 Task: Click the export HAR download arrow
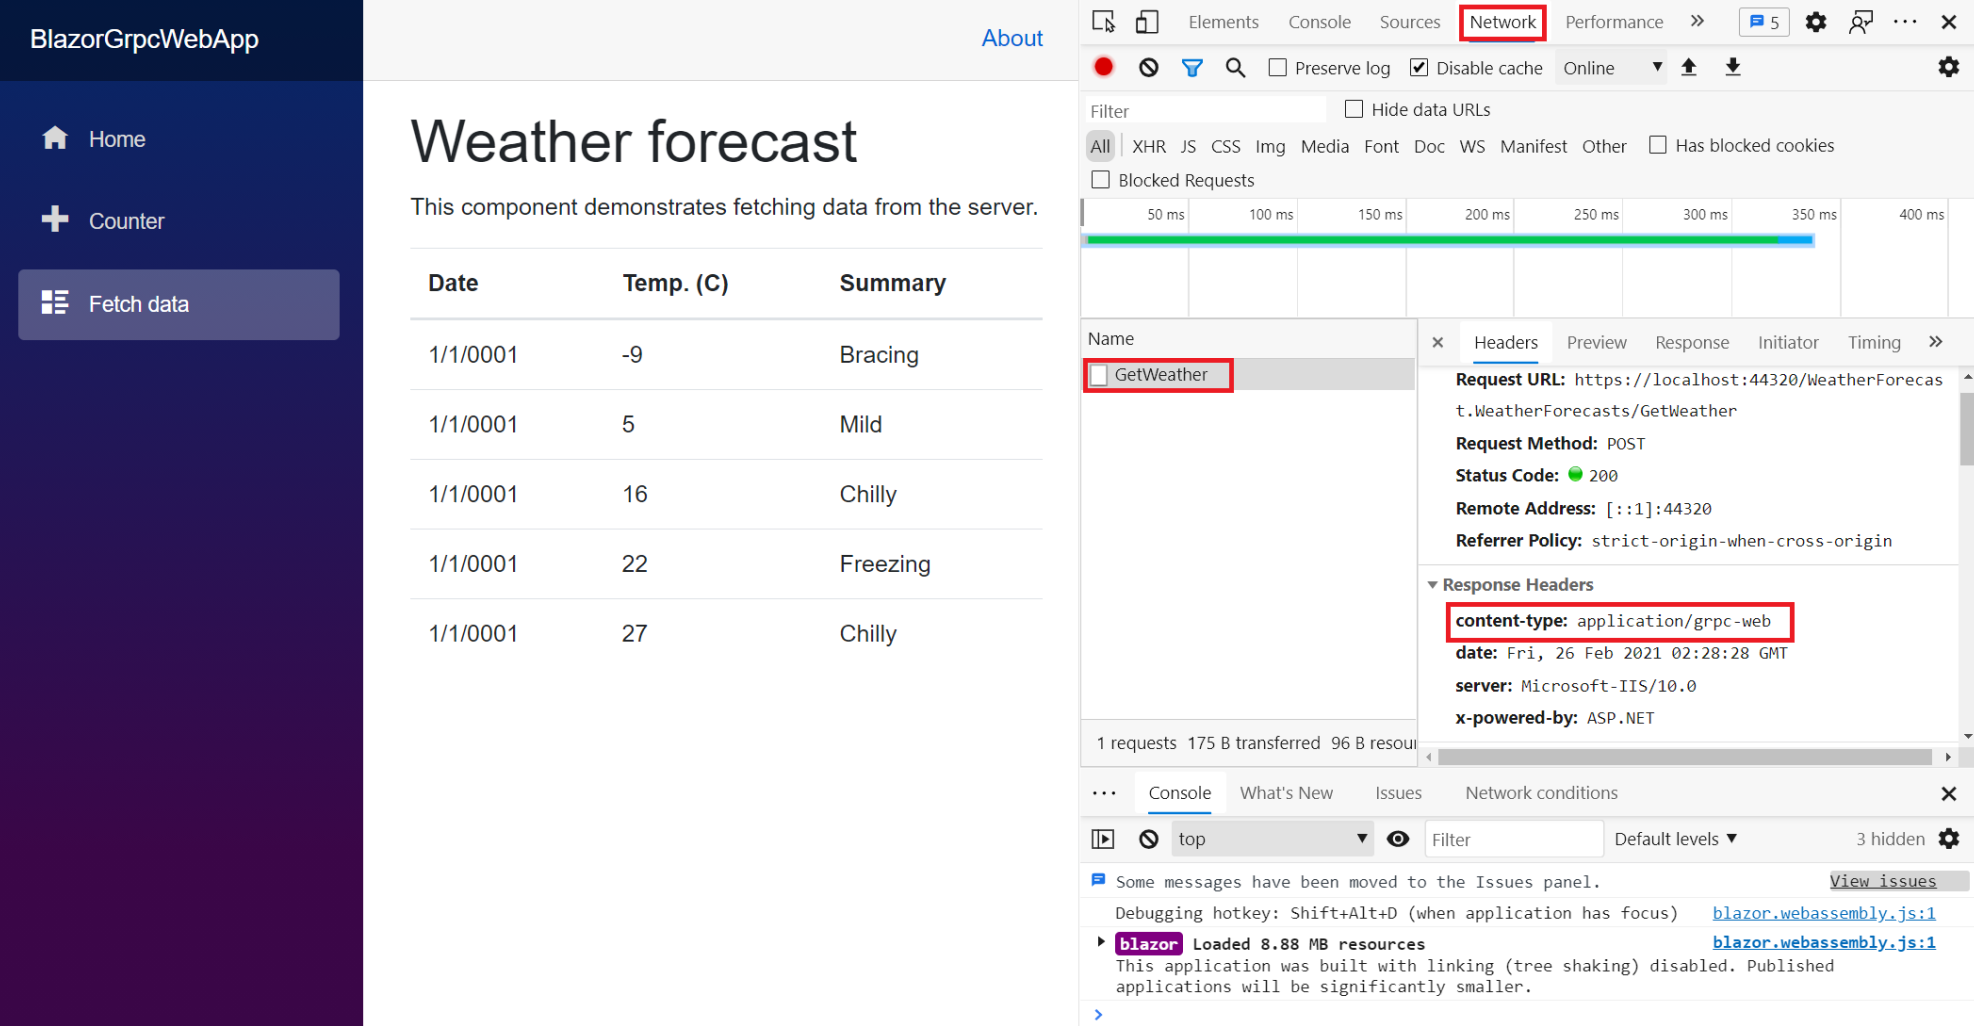(1732, 67)
